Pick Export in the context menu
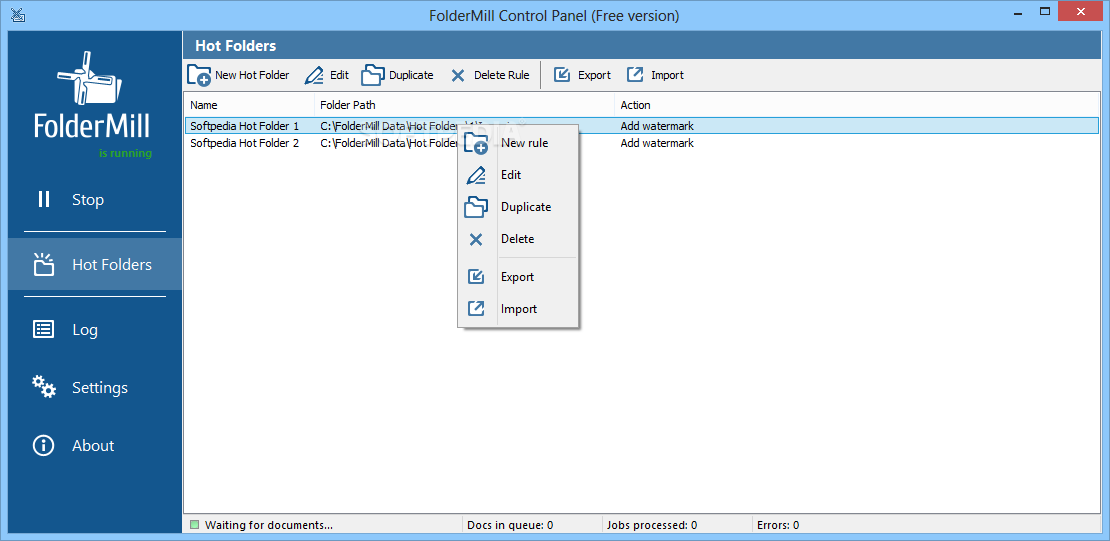This screenshot has width=1110, height=541. click(517, 277)
